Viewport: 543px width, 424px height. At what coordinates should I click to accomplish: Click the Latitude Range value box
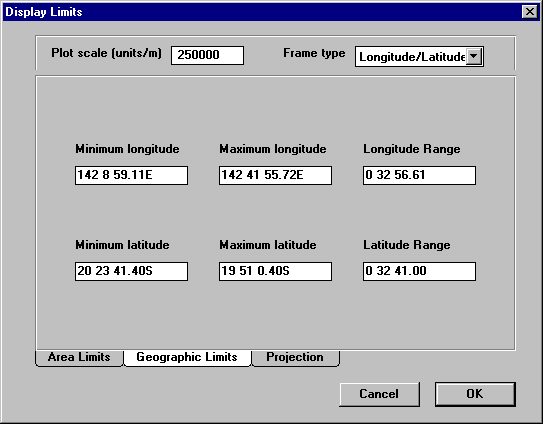tap(419, 271)
